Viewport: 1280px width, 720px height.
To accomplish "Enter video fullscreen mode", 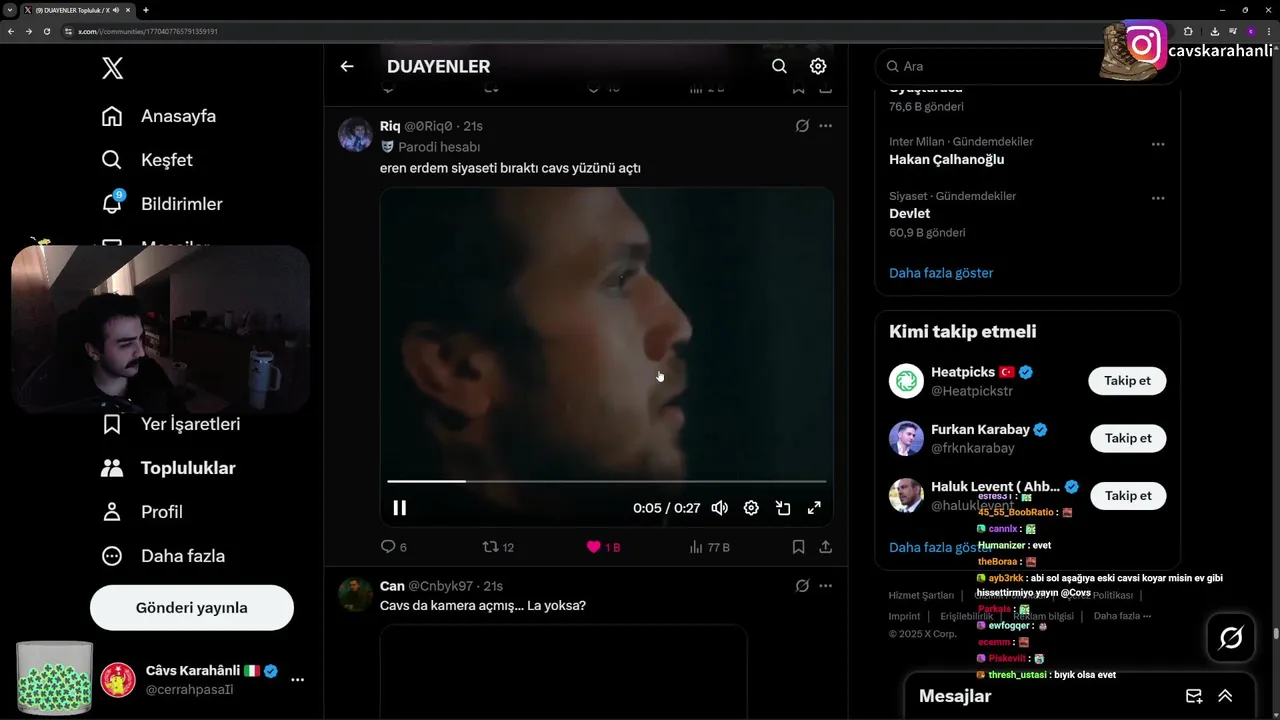I will tap(814, 508).
